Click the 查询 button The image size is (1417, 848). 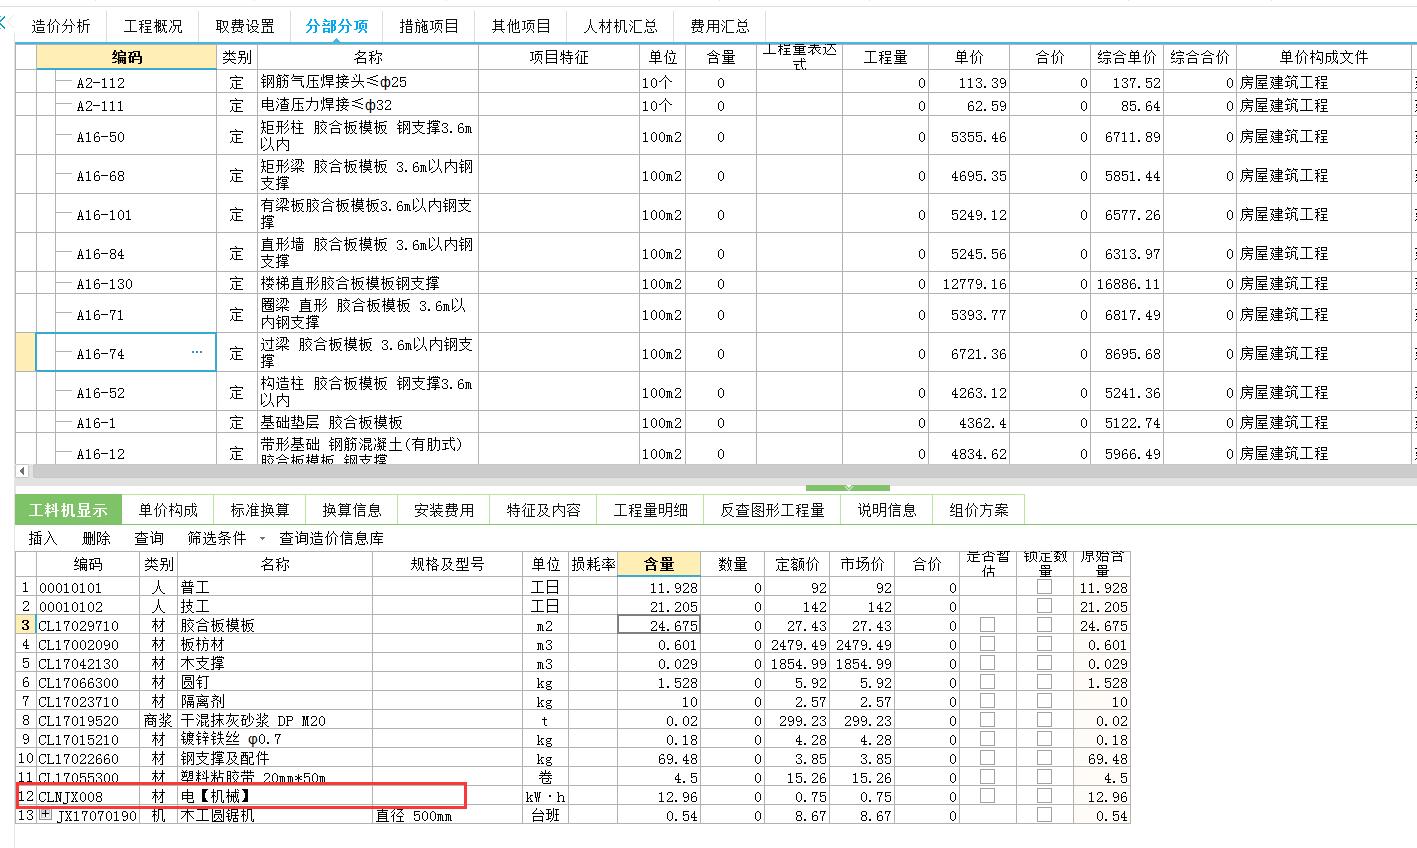[x=149, y=538]
